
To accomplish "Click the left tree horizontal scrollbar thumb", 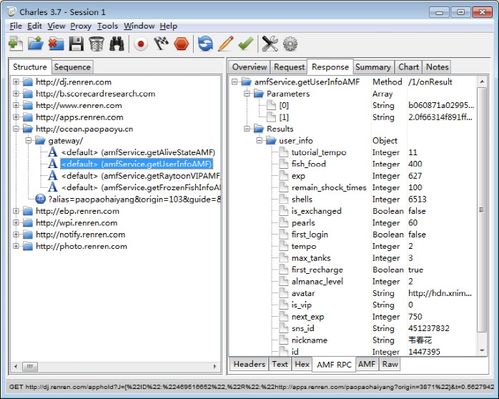I will 30,366.
